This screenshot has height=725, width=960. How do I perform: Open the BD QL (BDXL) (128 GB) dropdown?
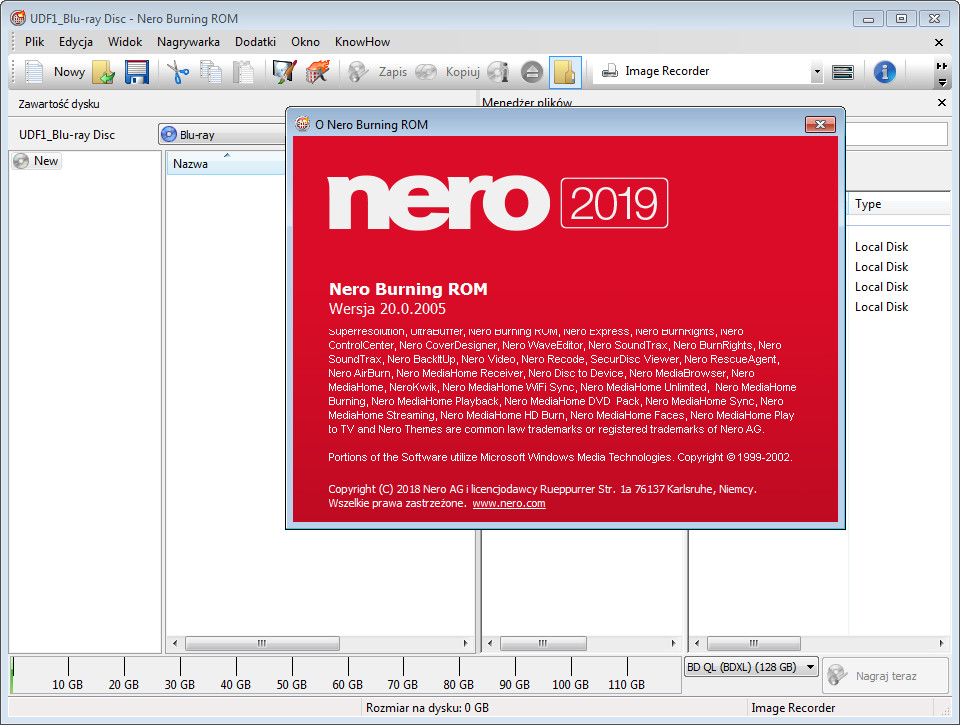coord(751,667)
